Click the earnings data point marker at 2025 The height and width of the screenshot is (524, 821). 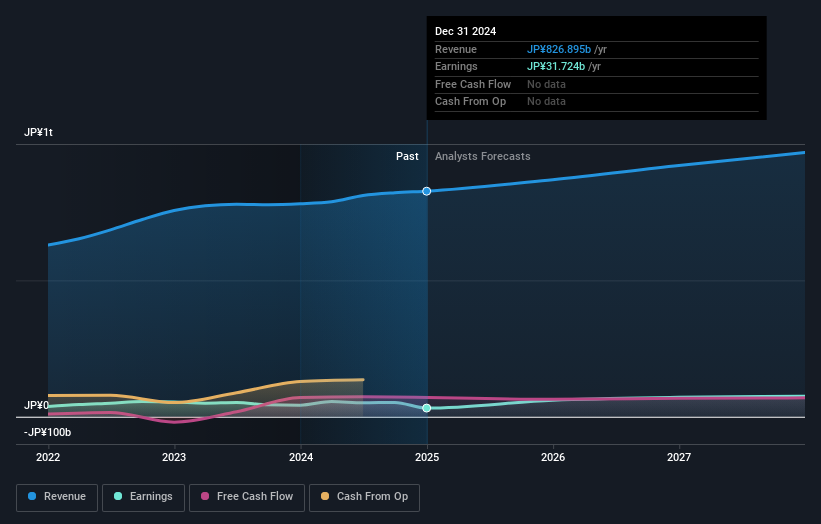pos(427,408)
